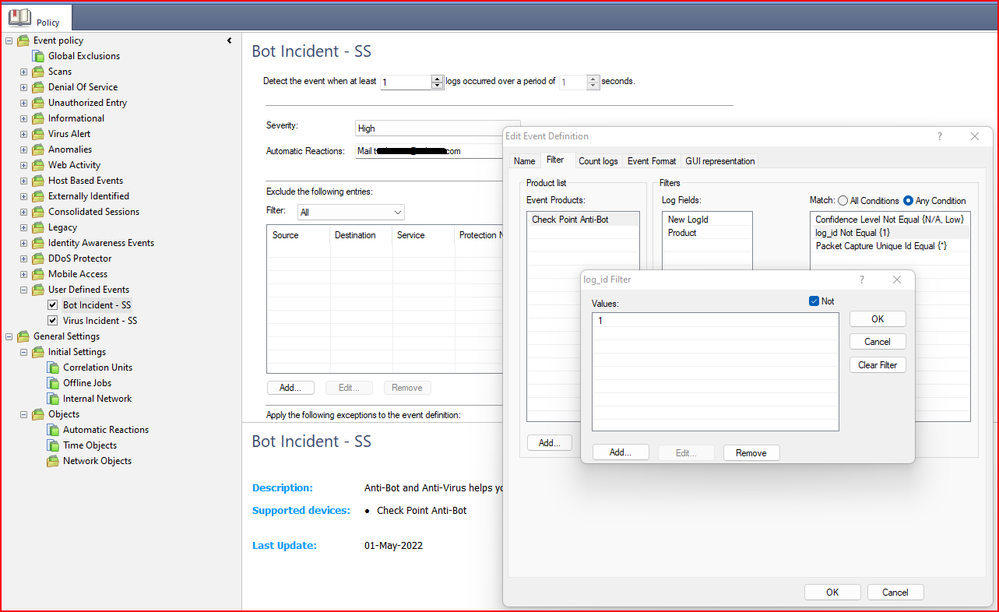Click the General Settings folder icon
The width and height of the screenshot is (999, 612).
[x=24, y=337]
